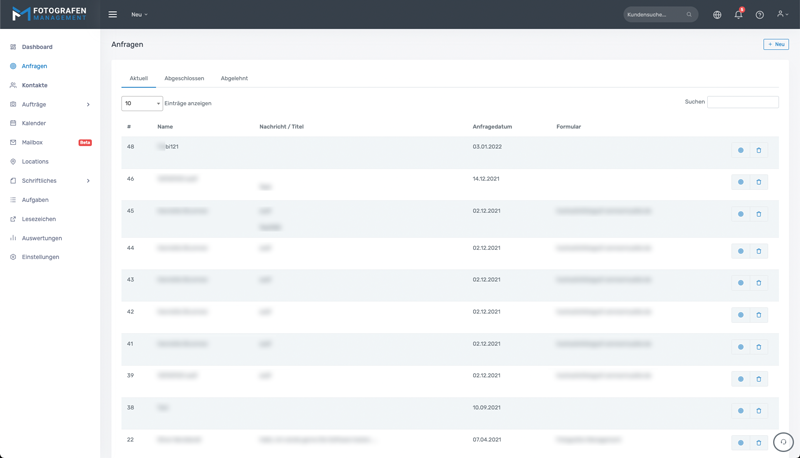Open Kalender in the sidebar
Viewport: 800px width, 458px height.
(34, 123)
